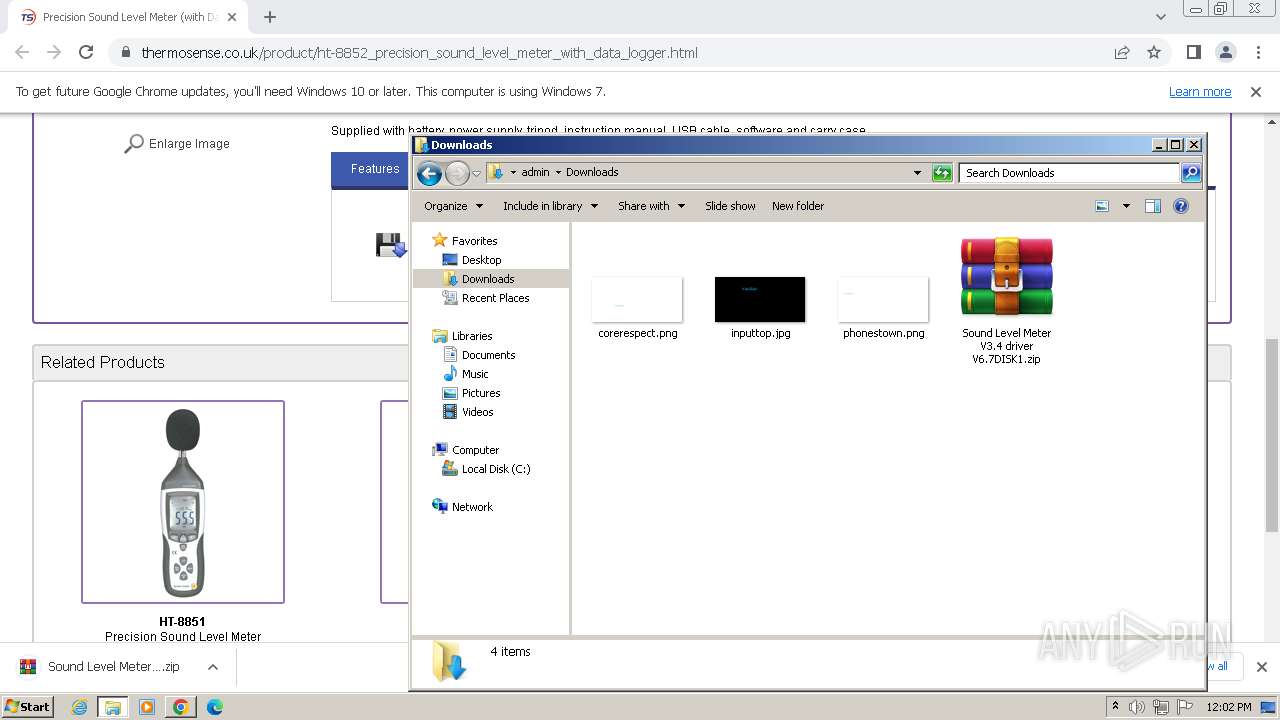
Task: Bookmark this page with star icon
Action: (1154, 52)
